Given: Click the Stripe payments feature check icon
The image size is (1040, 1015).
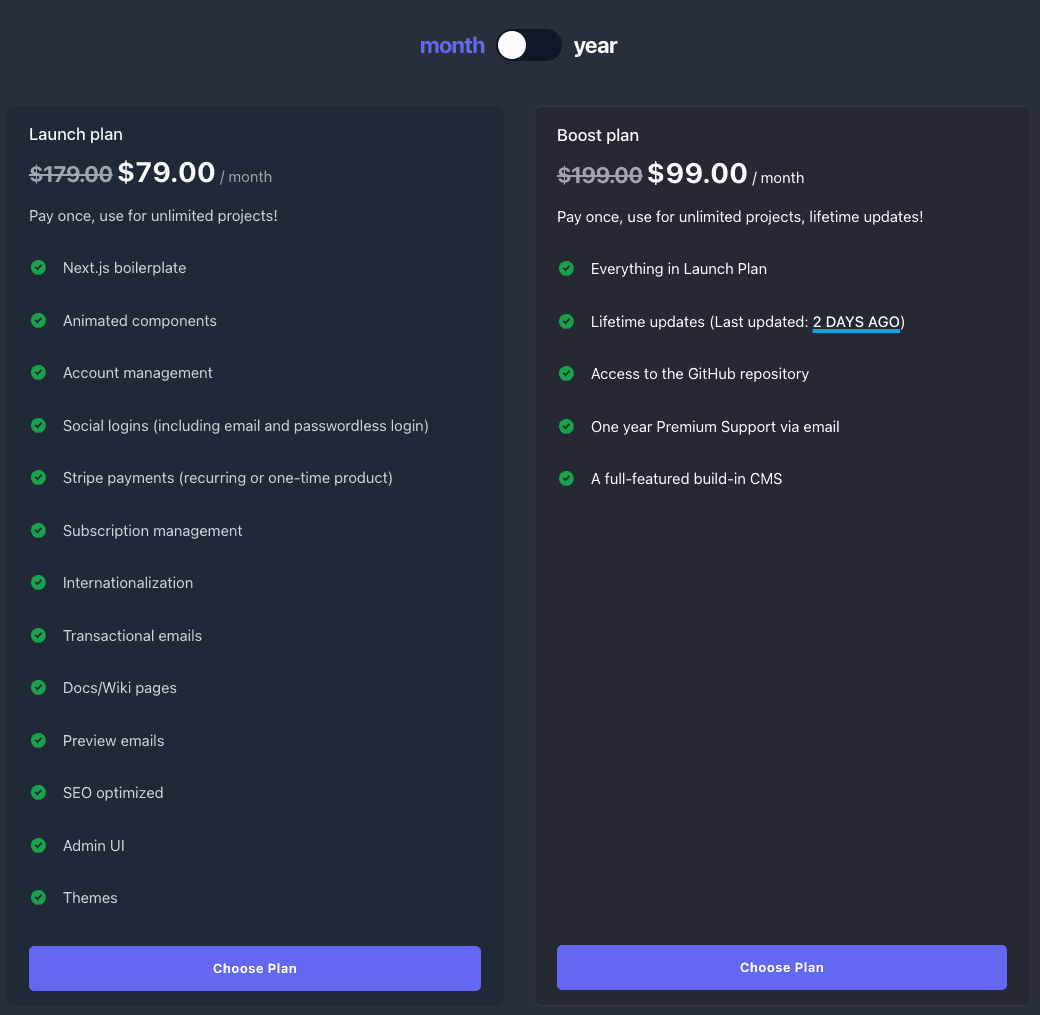Looking at the screenshot, I should pyautogui.click(x=38, y=477).
